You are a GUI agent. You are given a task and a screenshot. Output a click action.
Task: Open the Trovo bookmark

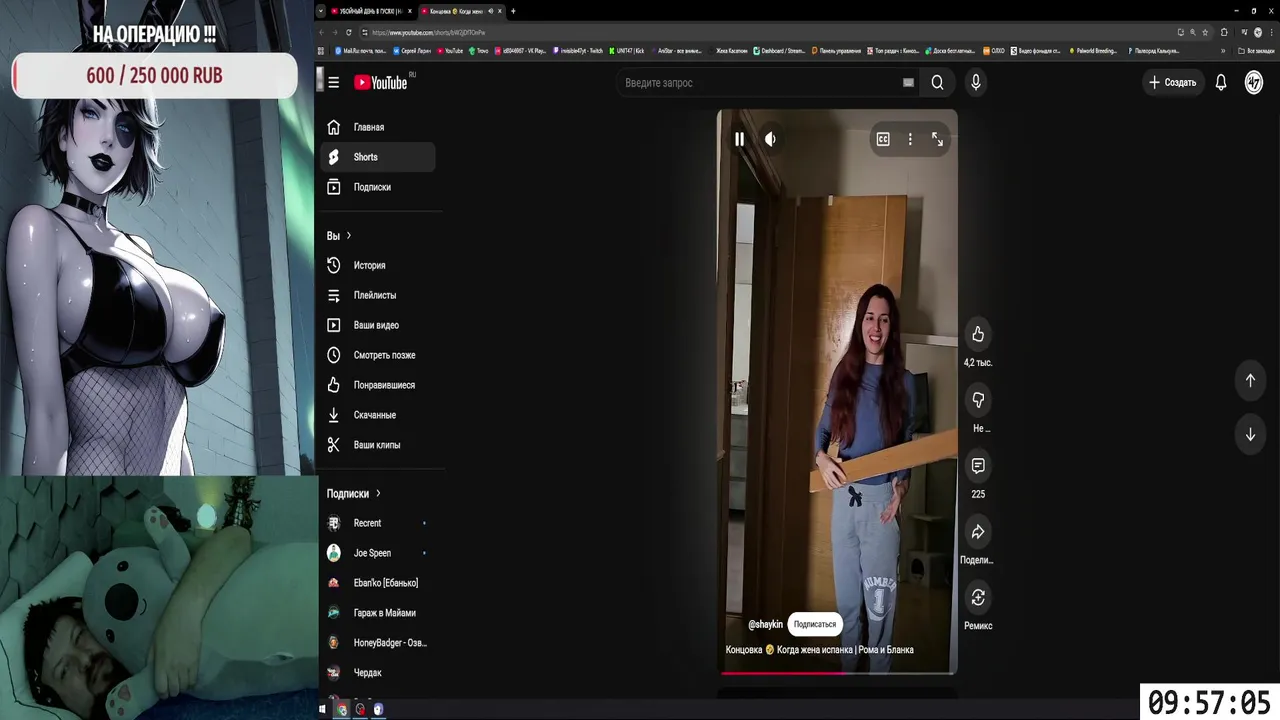(x=479, y=50)
